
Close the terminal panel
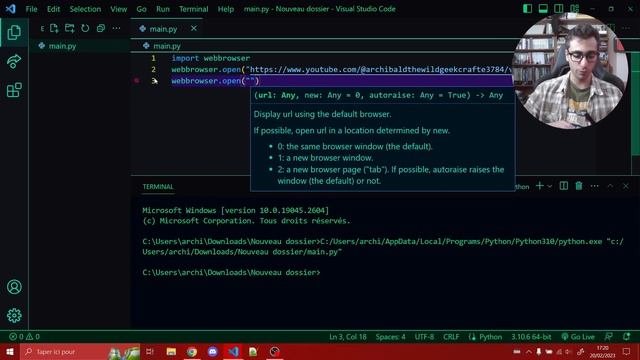626,186
